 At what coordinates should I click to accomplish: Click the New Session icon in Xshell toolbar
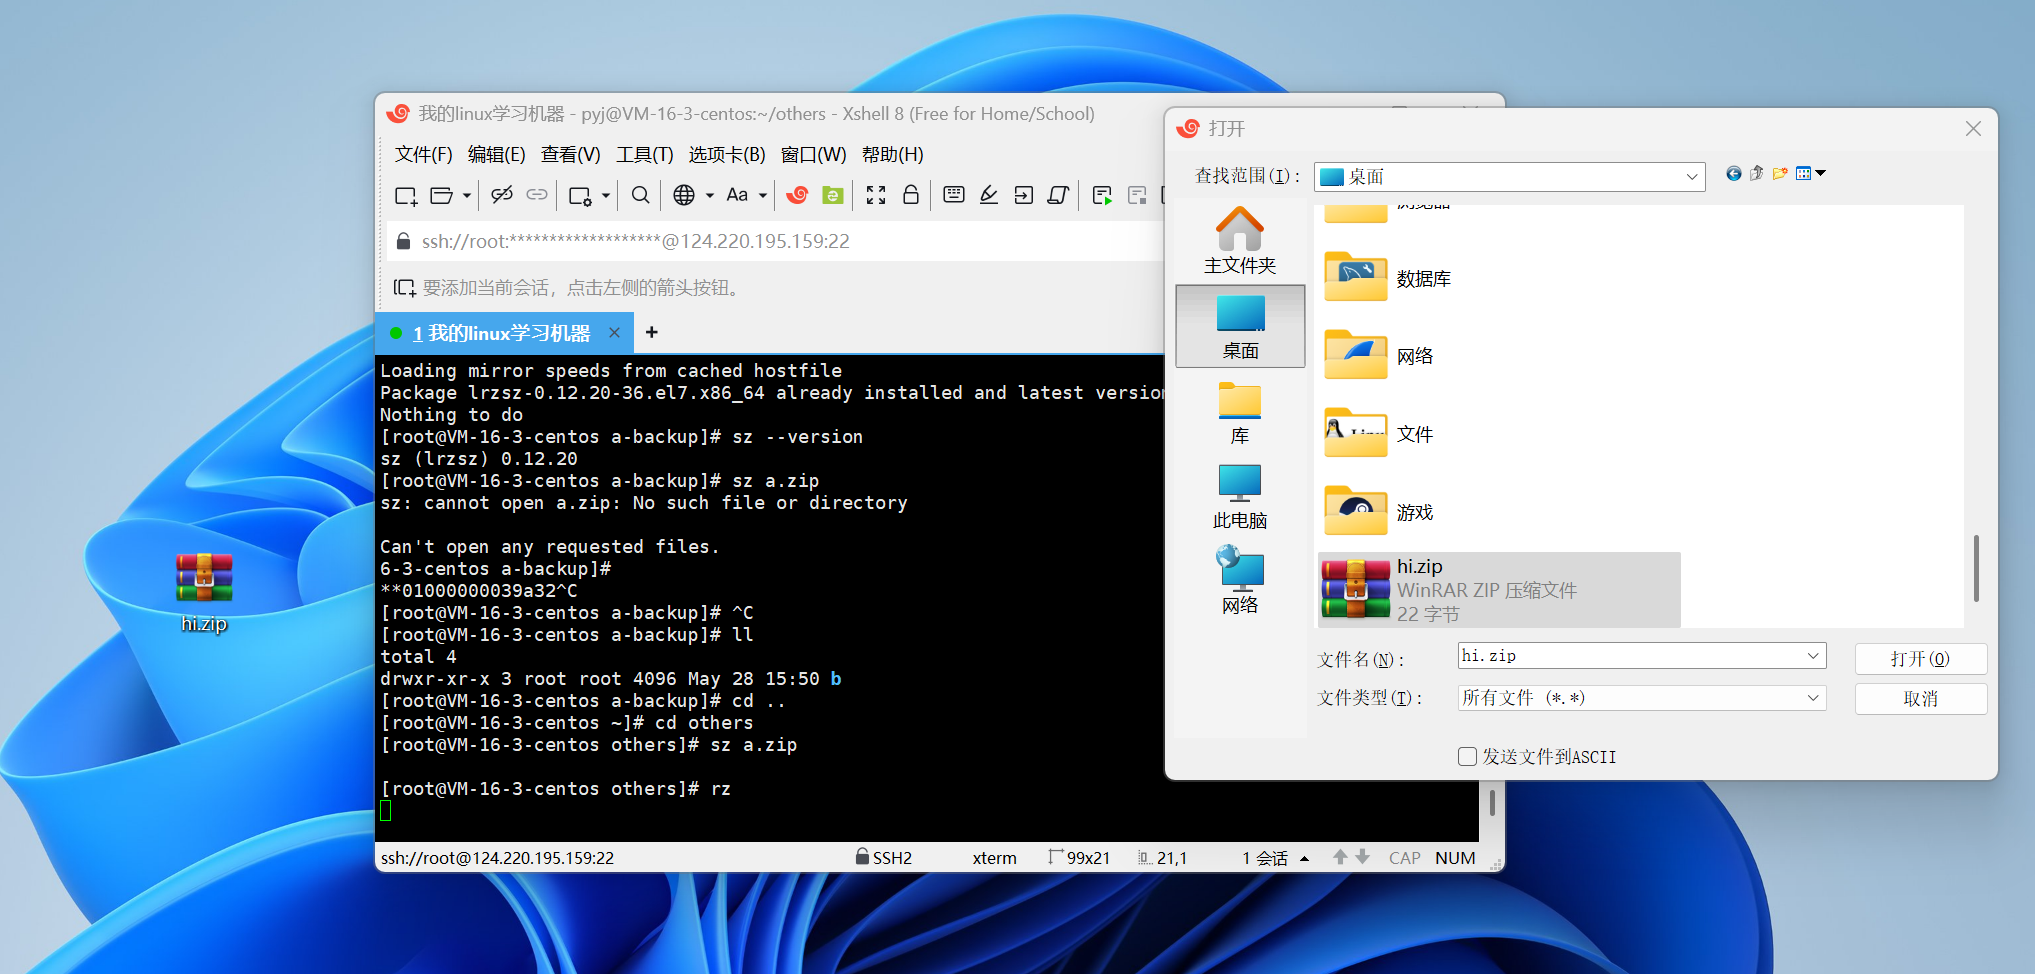tap(406, 196)
